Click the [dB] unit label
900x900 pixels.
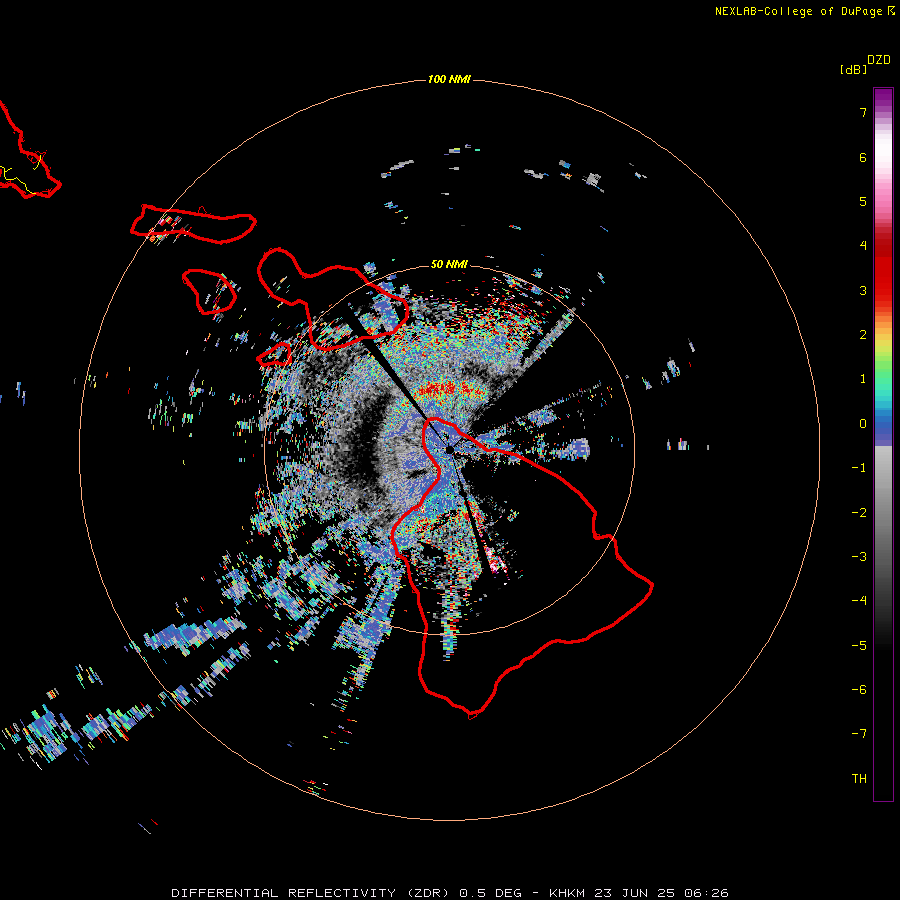point(853,69)
